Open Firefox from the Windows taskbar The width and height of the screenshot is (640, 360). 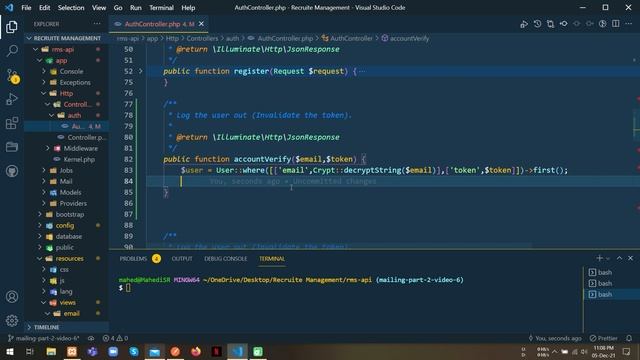tap(196, 351)
